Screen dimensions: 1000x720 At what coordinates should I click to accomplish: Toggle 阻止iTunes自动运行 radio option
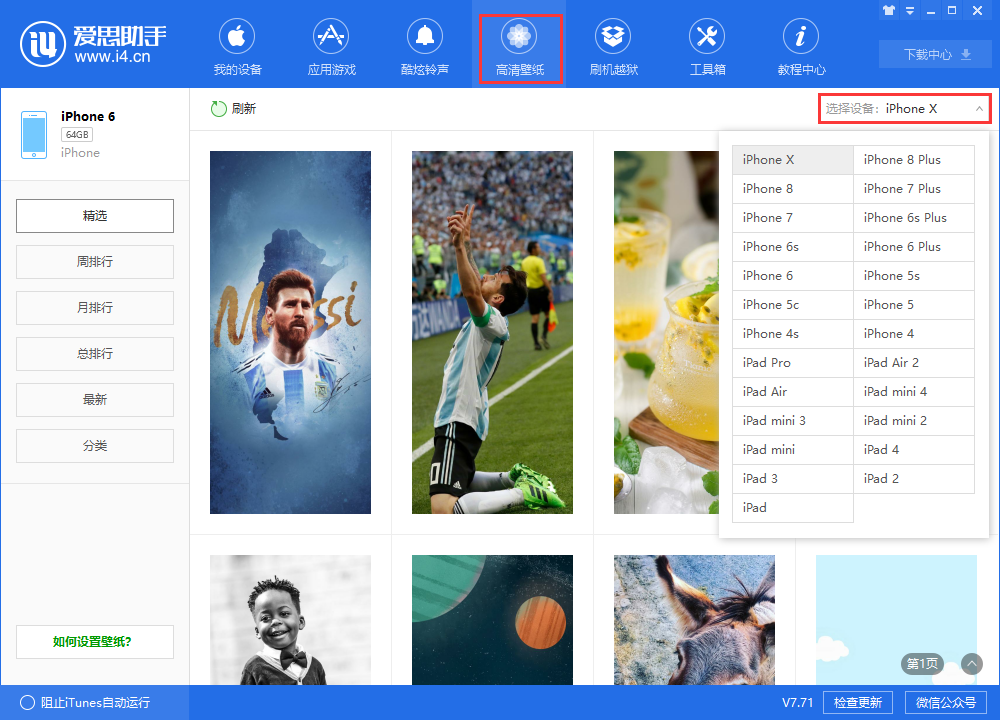(27, 702)
